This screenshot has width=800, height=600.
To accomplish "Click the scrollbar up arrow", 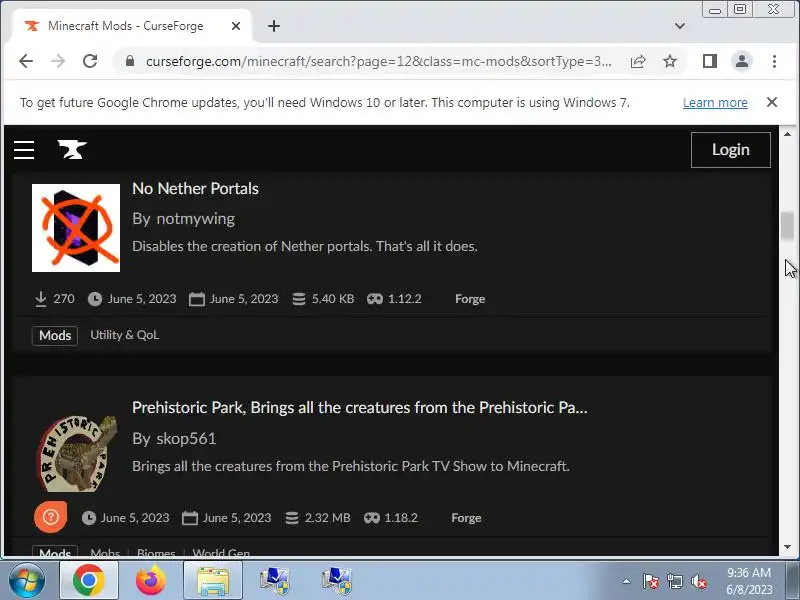I will (x=787, y=134).
